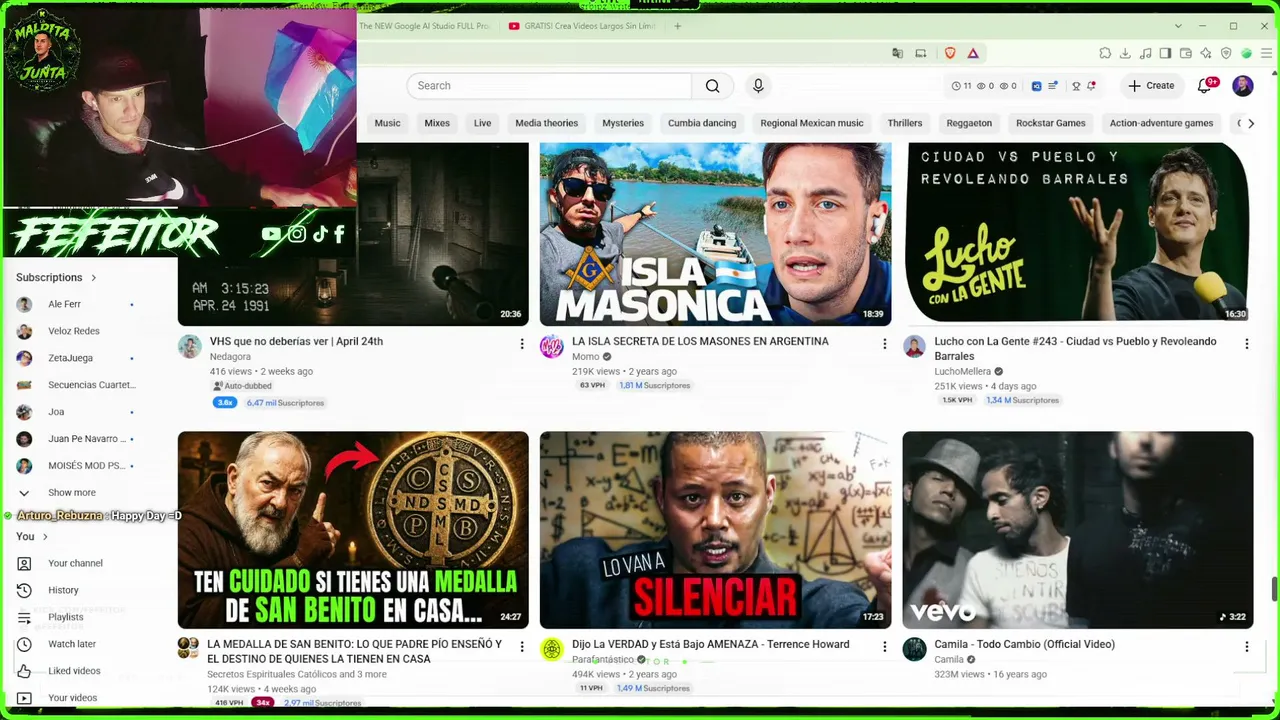Expand the Subscriptions section chevron
1280x720 pixels.
tap(94, 277)
